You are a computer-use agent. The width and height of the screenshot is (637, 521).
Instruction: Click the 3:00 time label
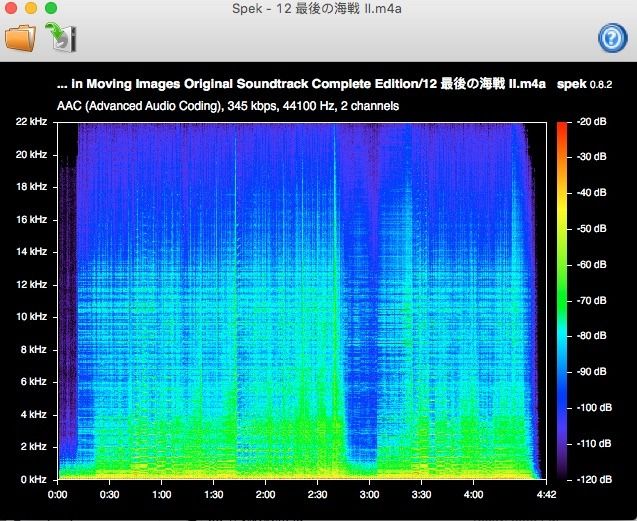(369, 495)
